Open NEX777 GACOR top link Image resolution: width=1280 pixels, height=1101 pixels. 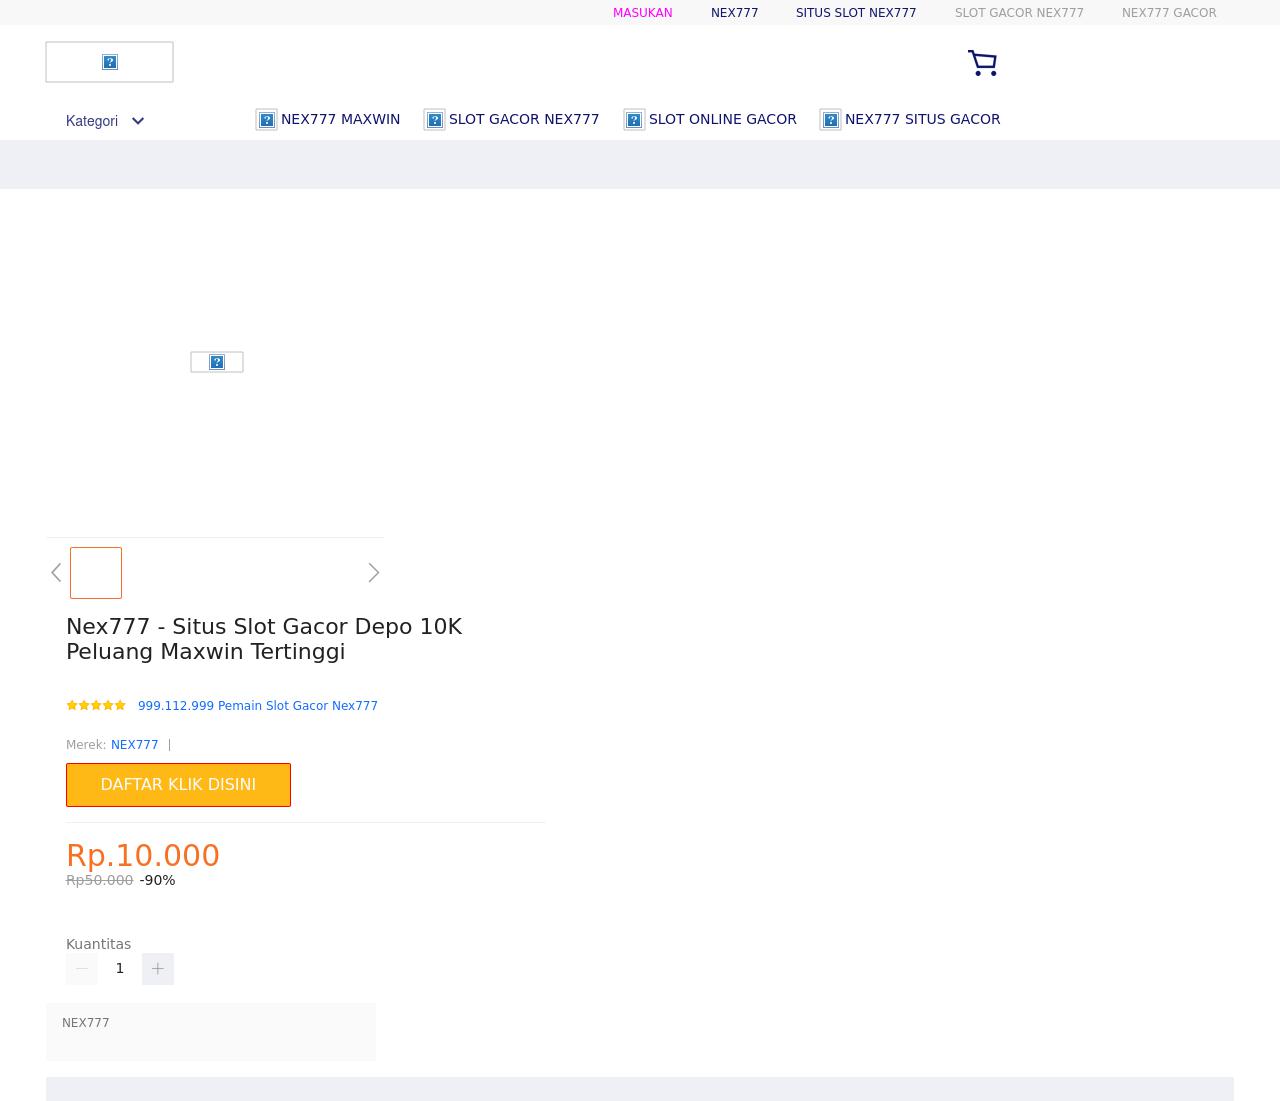(1168, 13)
